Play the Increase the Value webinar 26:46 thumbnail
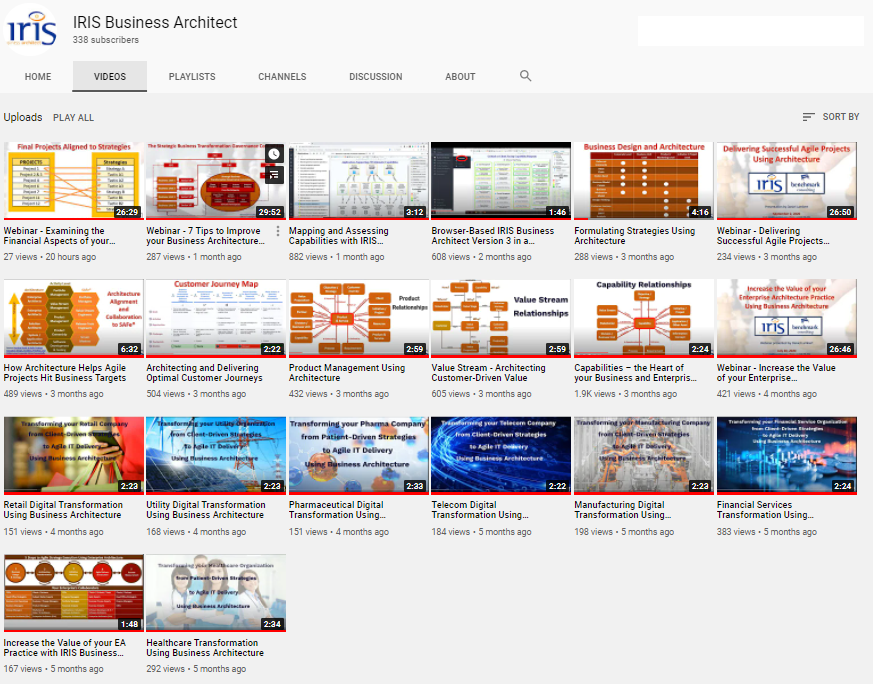The image size is (873, 684). point(786,318)
